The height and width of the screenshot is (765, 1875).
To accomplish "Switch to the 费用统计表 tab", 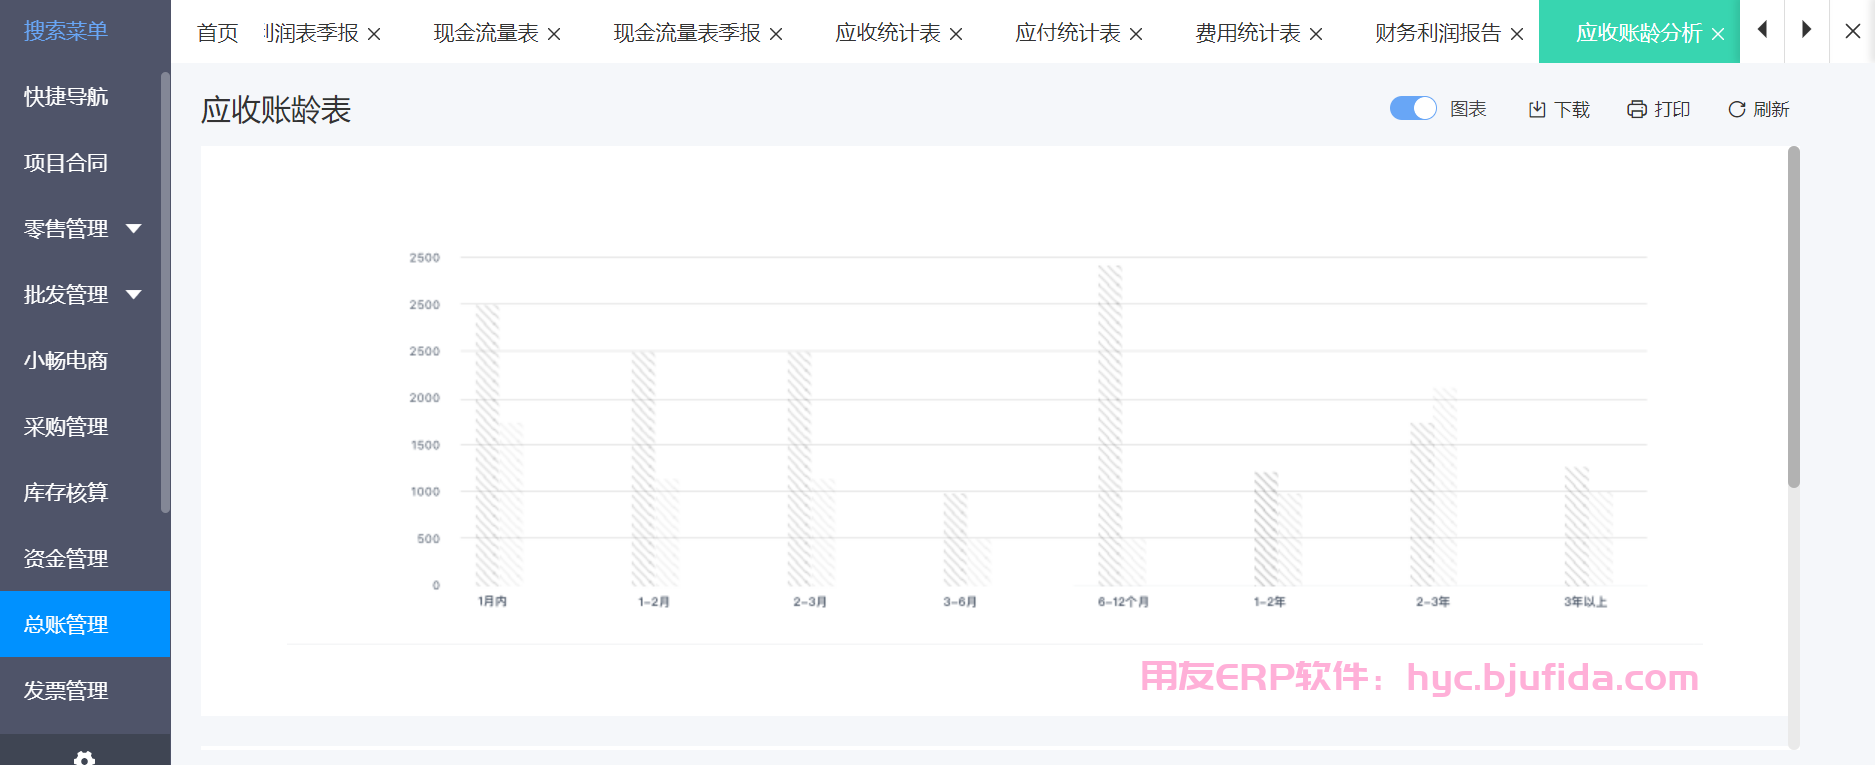I will 1248,33.
